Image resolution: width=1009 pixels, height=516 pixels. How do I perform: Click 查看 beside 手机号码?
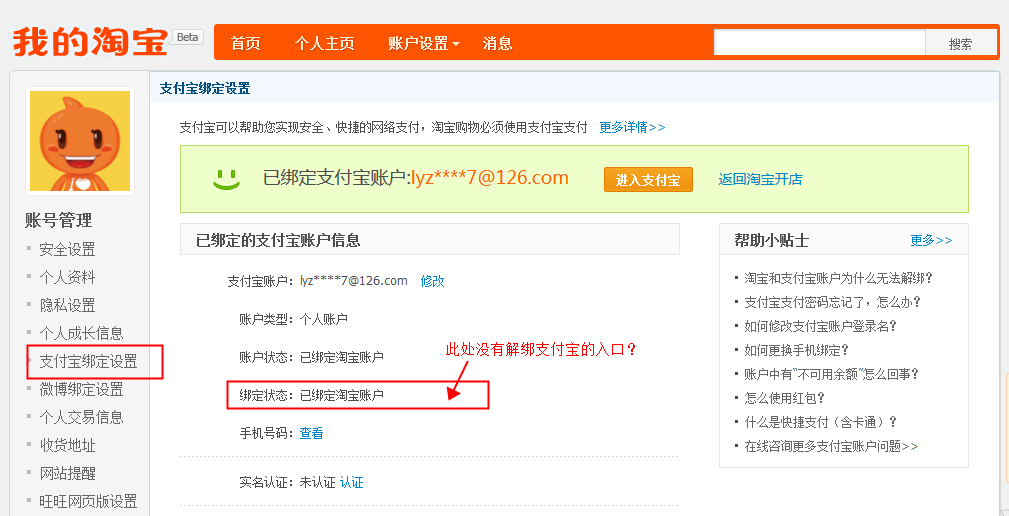pyautogui.click(x=311, y=433)
